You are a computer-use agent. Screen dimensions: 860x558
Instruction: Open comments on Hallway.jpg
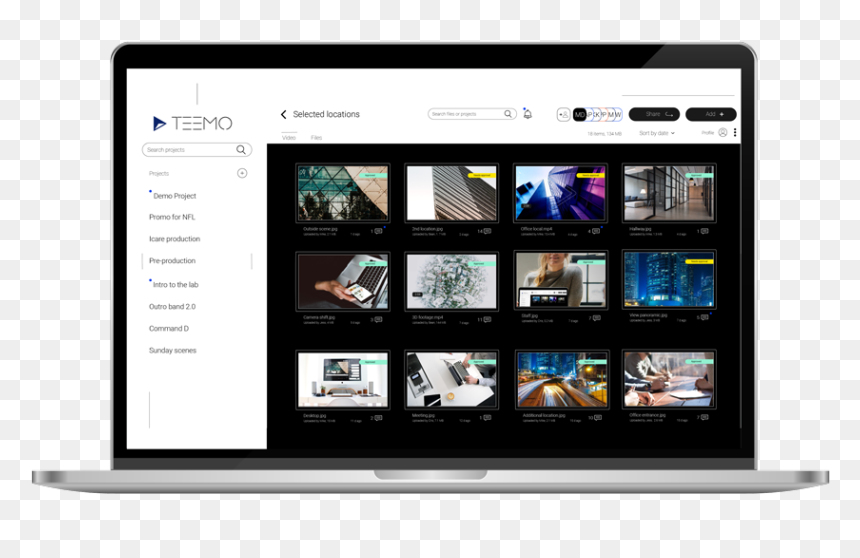pyautogui.click(x=705, y=232)
